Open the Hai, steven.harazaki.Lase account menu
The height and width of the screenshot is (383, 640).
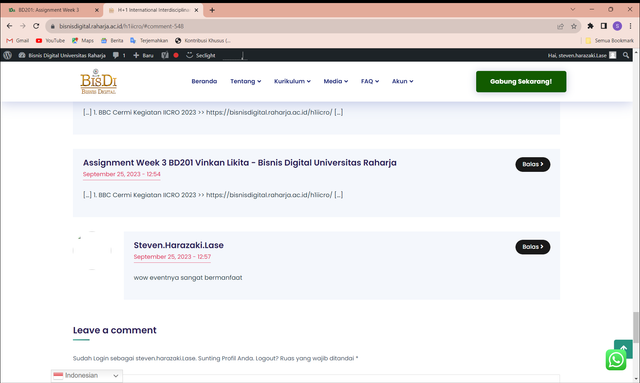(582, 55)
